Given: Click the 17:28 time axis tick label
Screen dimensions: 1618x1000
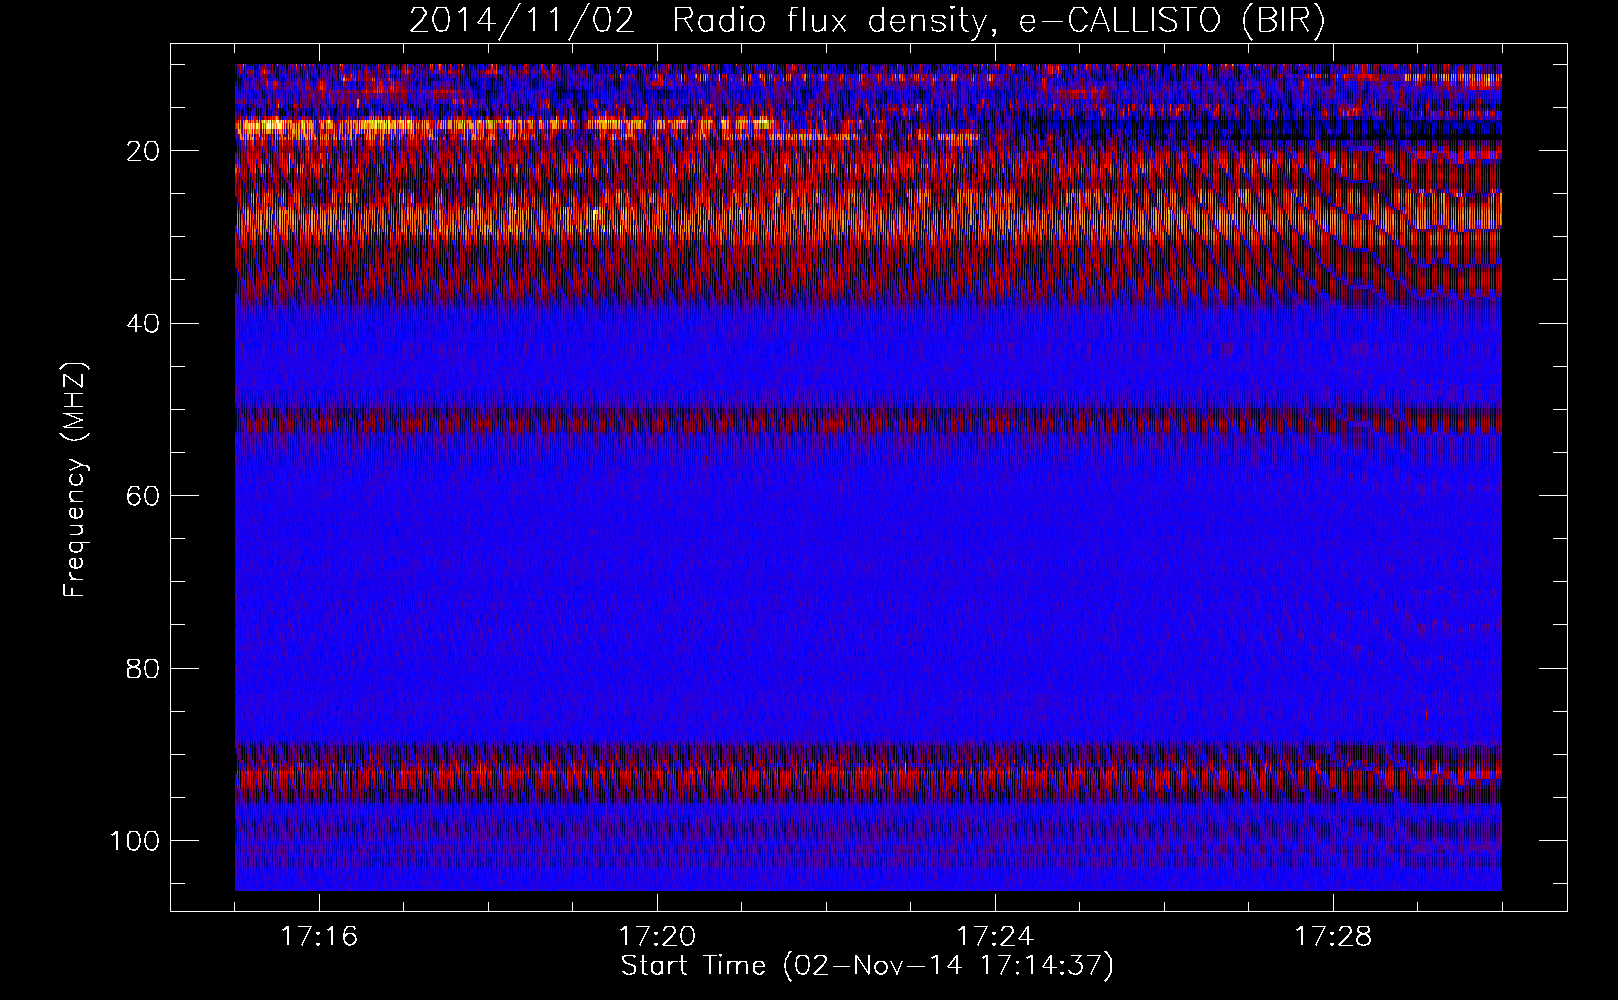Looking at the screenshot, I should pyautogui.click(x=1333, y=936).
